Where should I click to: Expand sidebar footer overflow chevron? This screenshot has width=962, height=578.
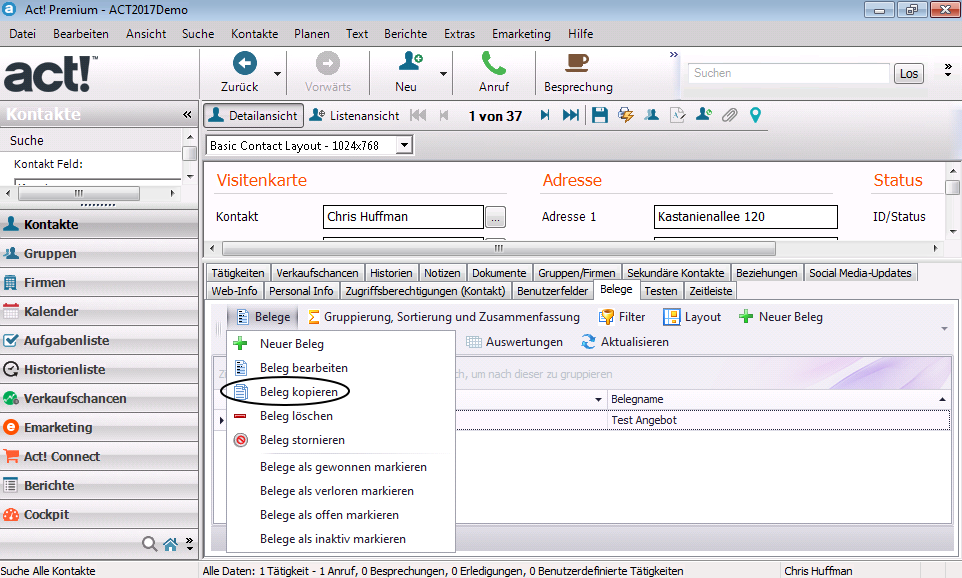pos(190,544)
